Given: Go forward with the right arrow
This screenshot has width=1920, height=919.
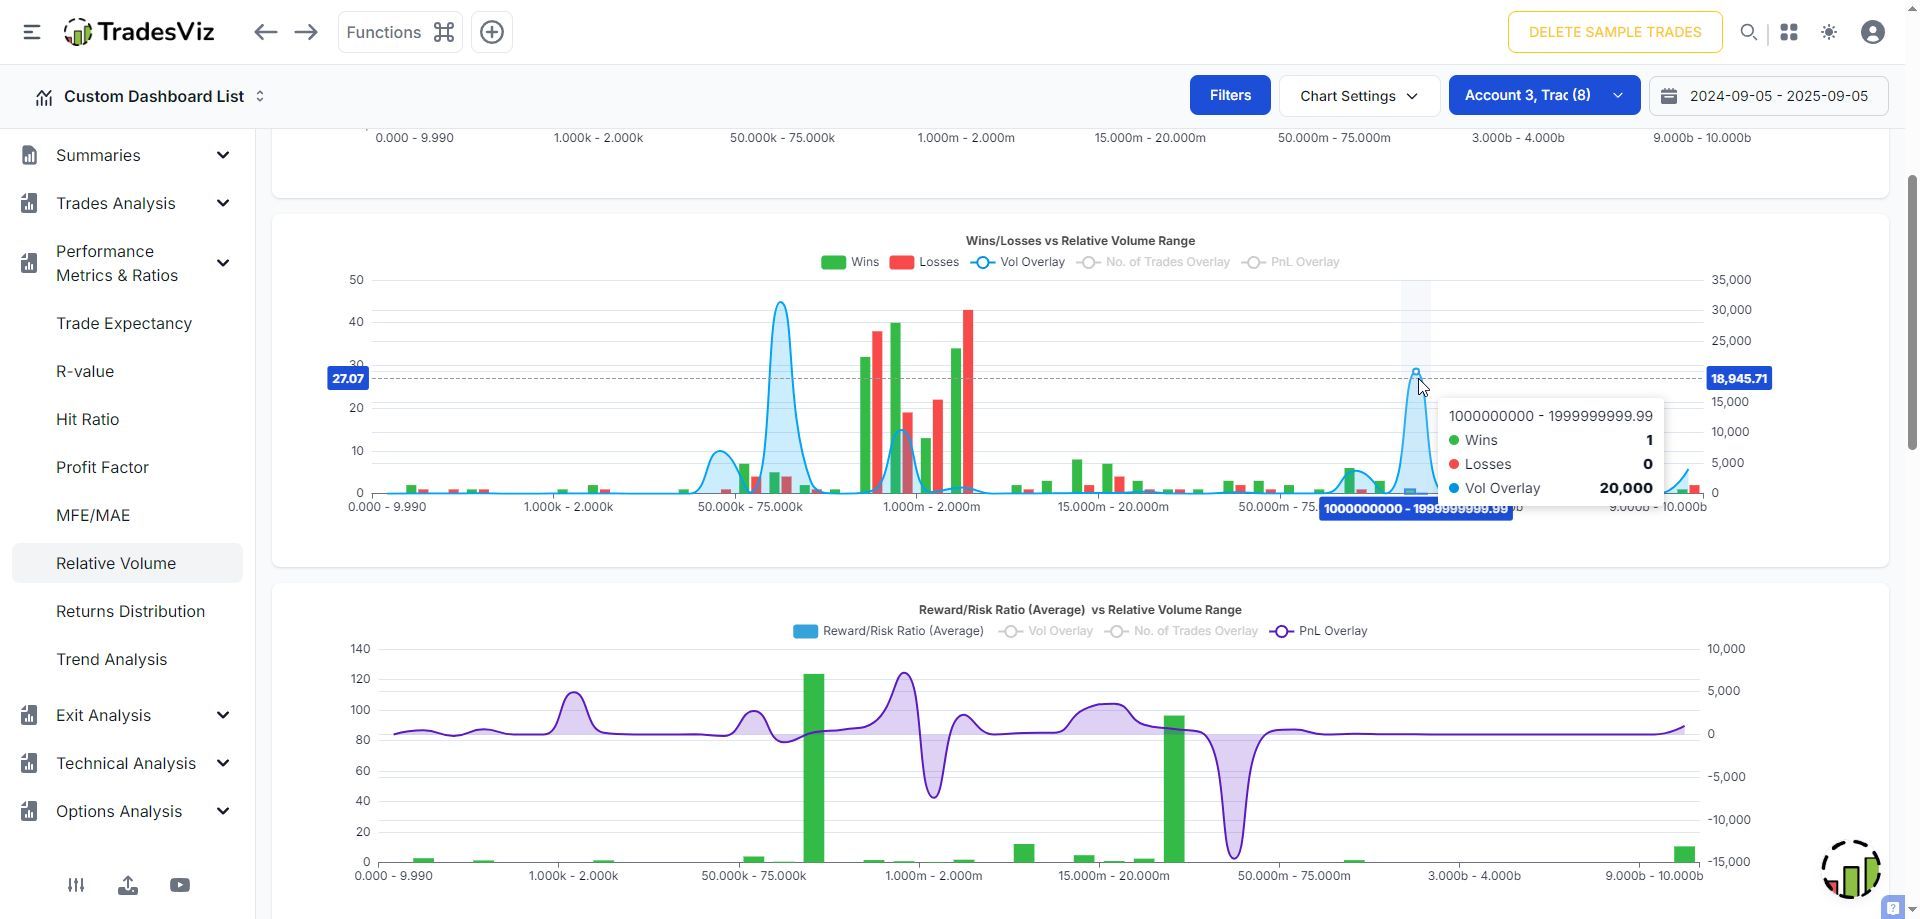Looking at the screenshot, I should coord(306,32).
